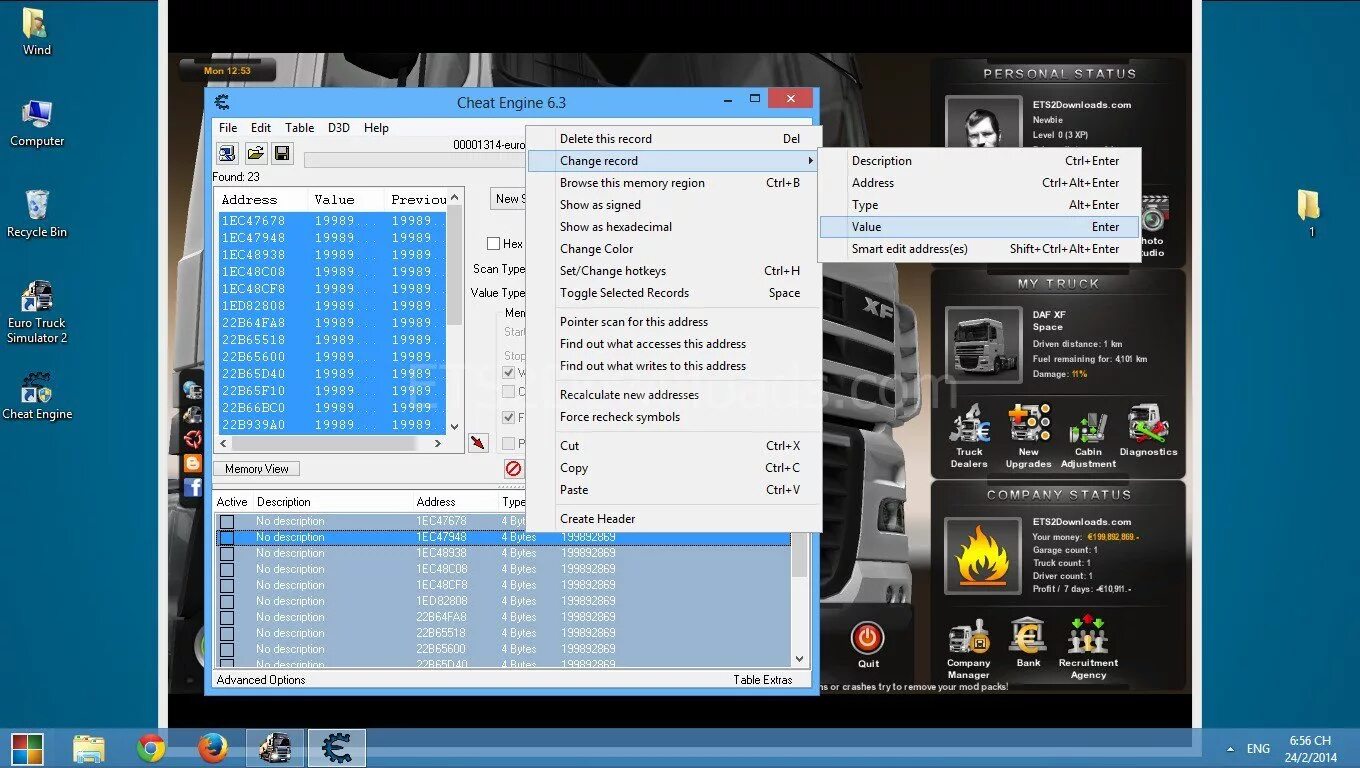Launch Firefox from the taskbar
This screenshot has width=1360, height=768.
213,747
